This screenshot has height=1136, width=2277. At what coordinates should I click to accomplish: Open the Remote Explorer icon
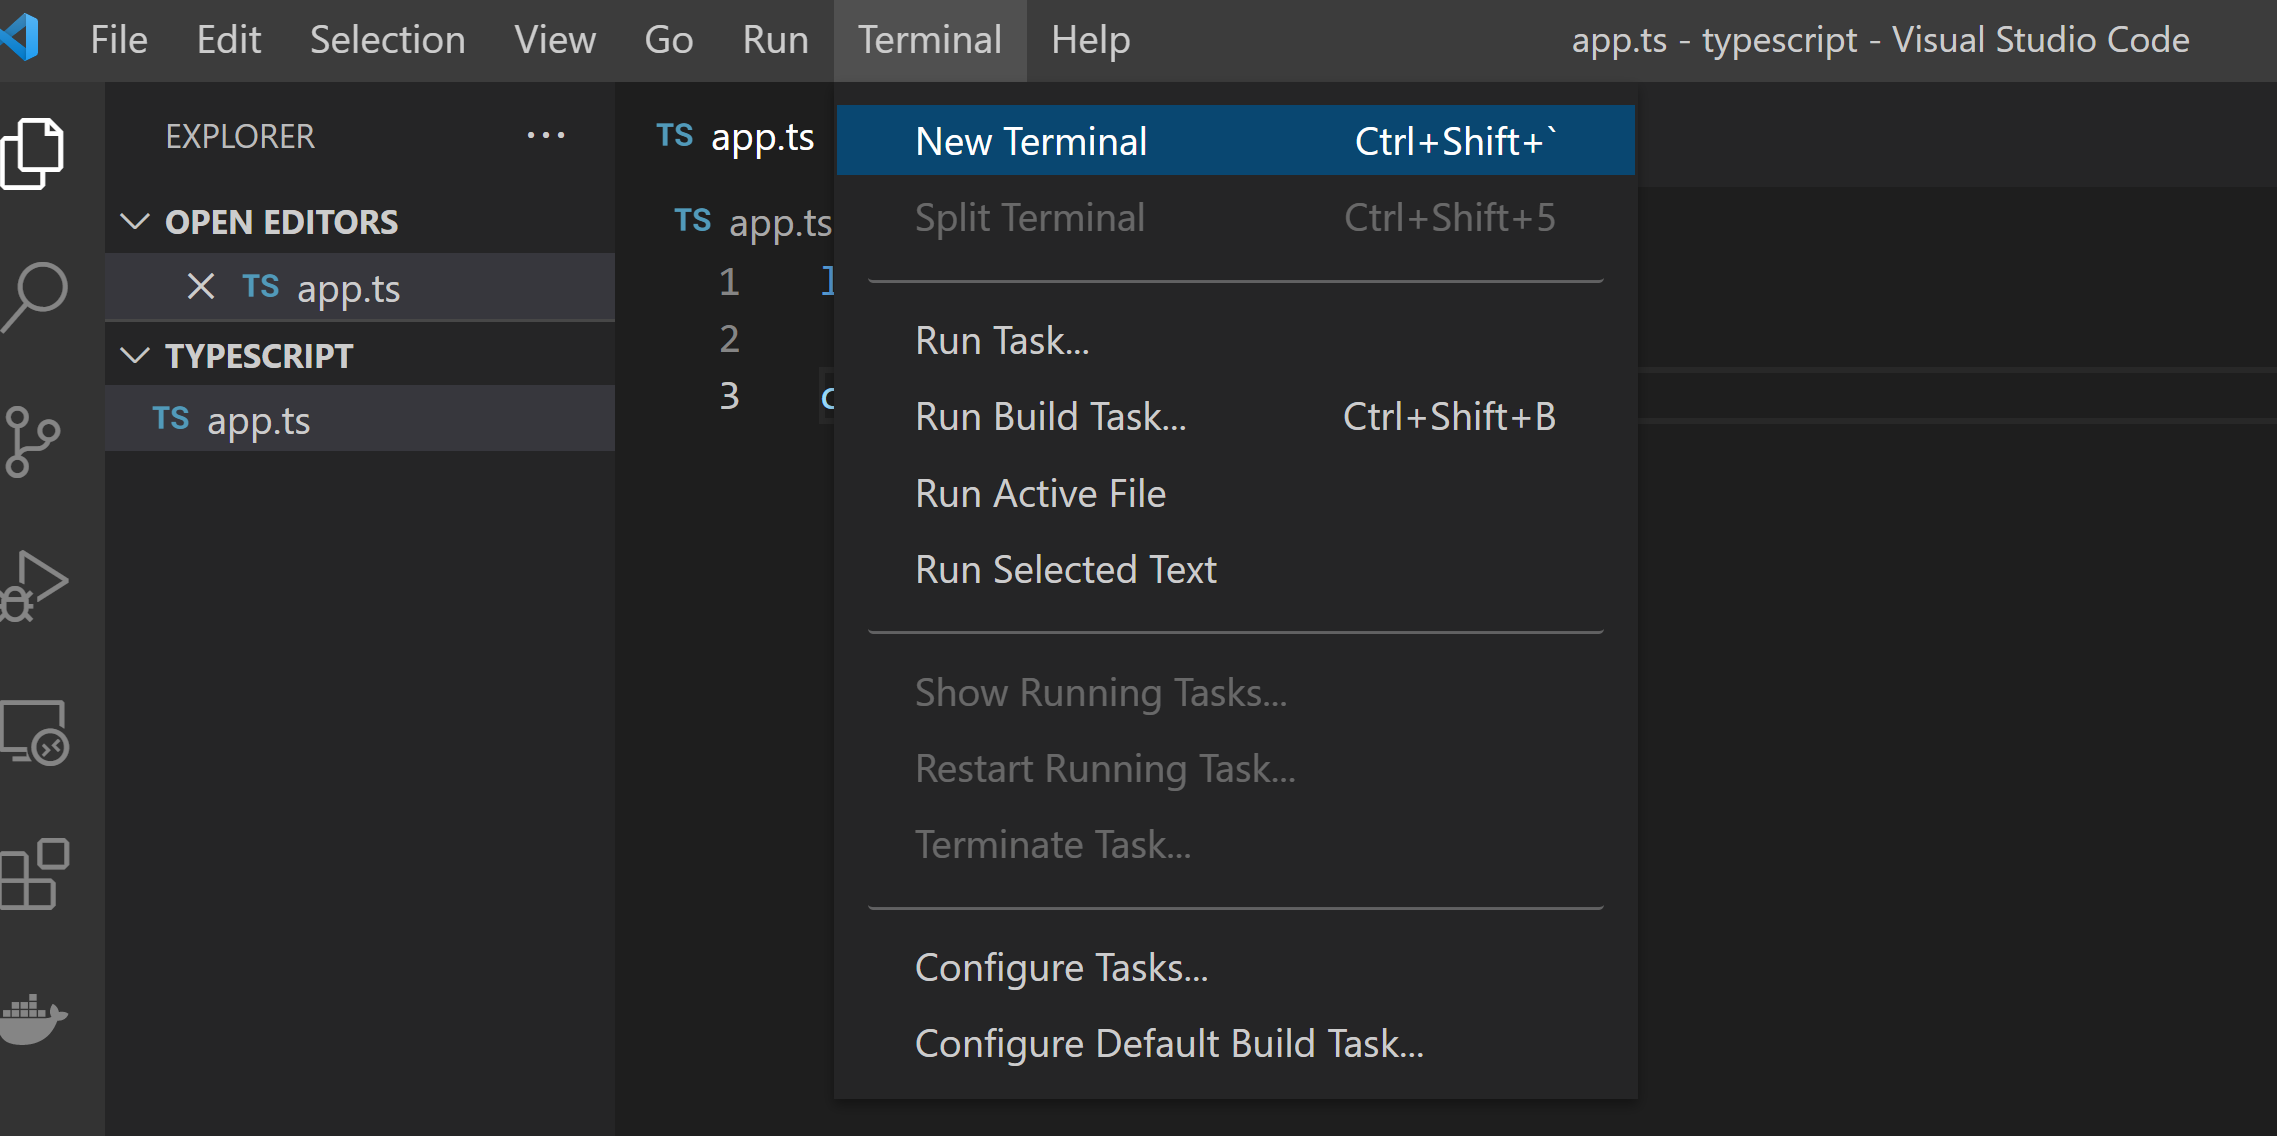pyautogui.click(x=34, y=732)
